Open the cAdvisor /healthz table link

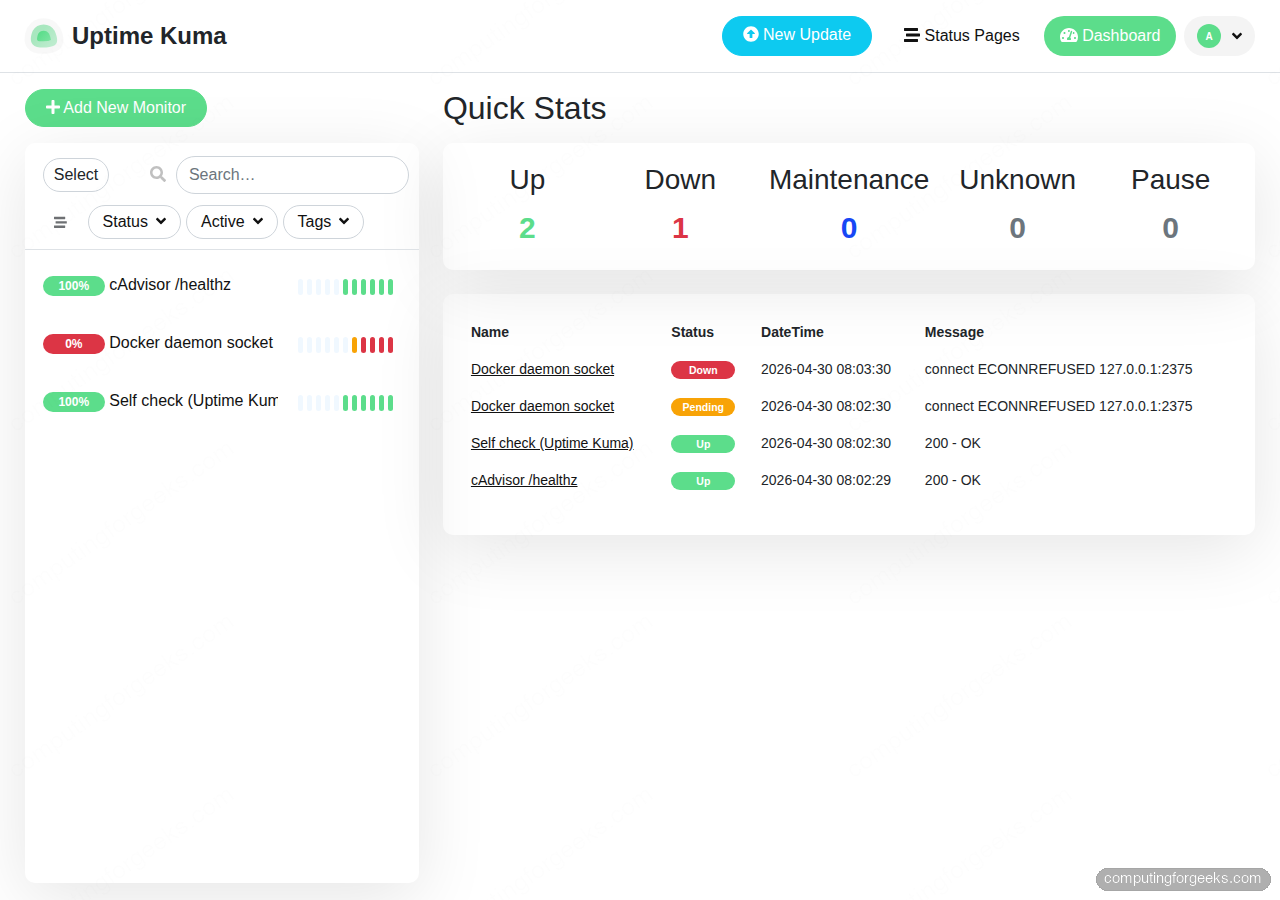(x=524, y=480)
